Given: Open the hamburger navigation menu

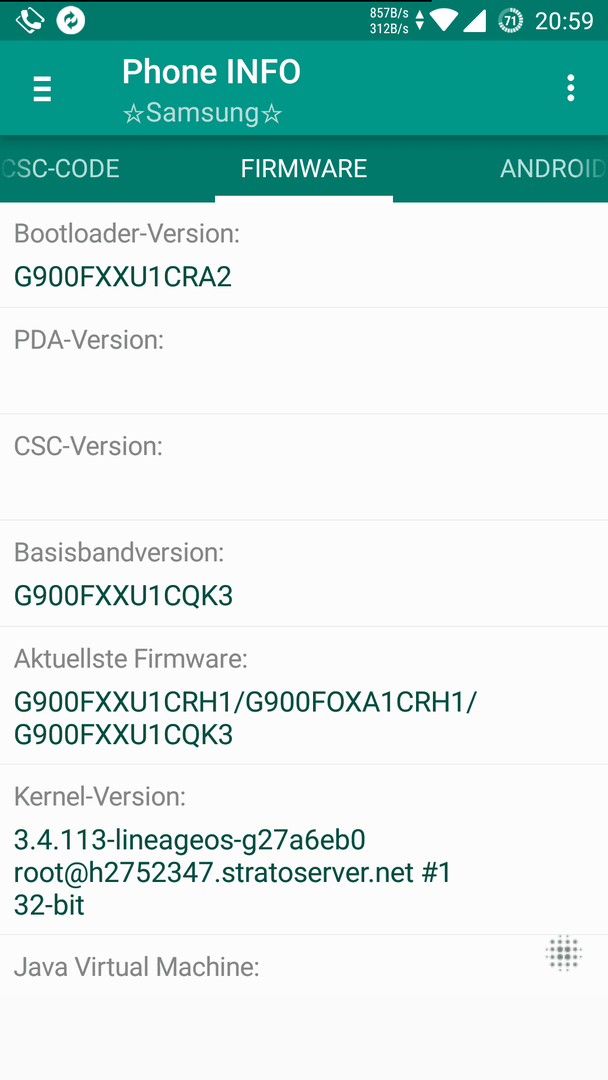Looking at the screenshot, I should click(x=42, y=89).
